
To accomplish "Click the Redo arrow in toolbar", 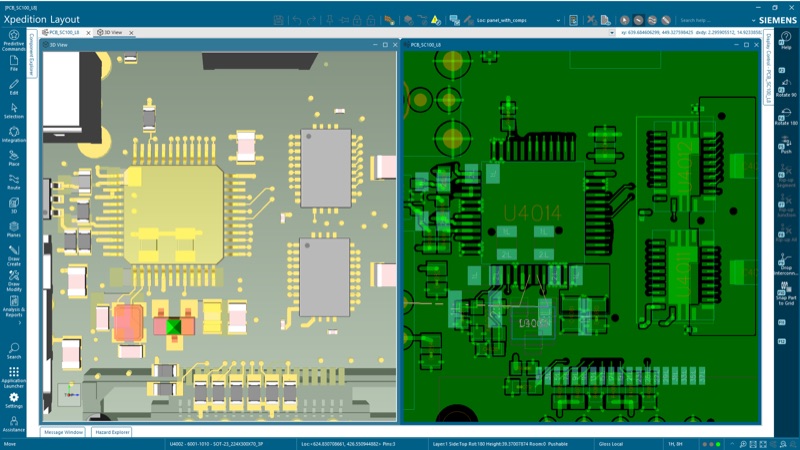I will [311, 20].
